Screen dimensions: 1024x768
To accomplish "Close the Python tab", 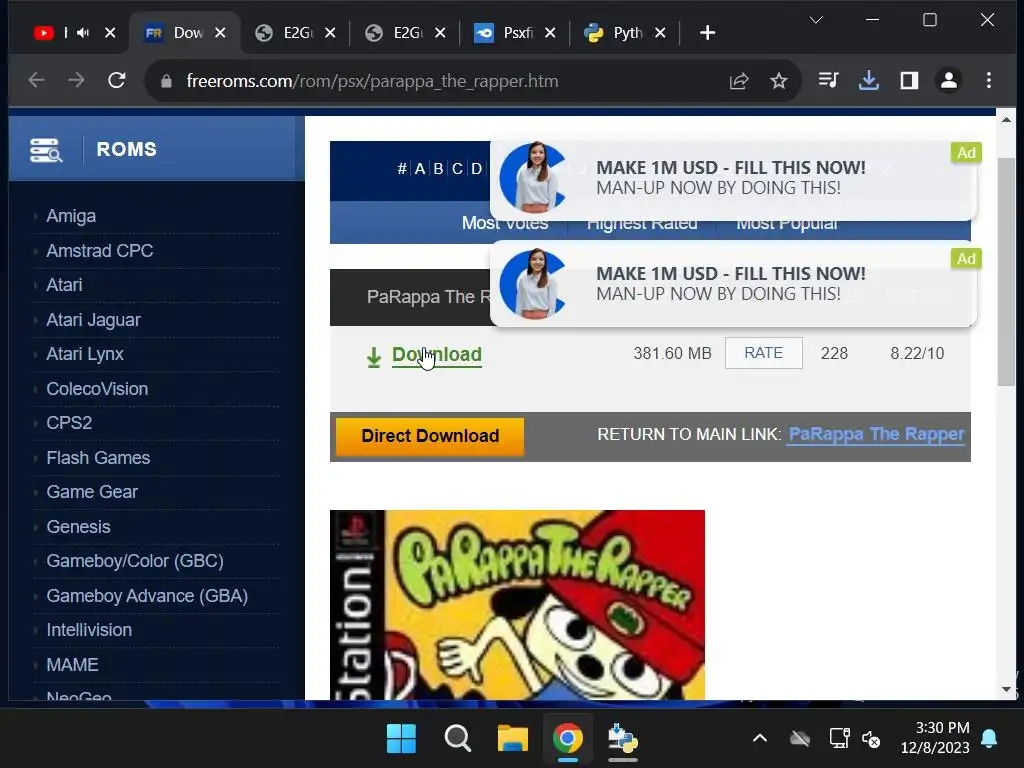I will pyautogui.click(x=660, y=33).
